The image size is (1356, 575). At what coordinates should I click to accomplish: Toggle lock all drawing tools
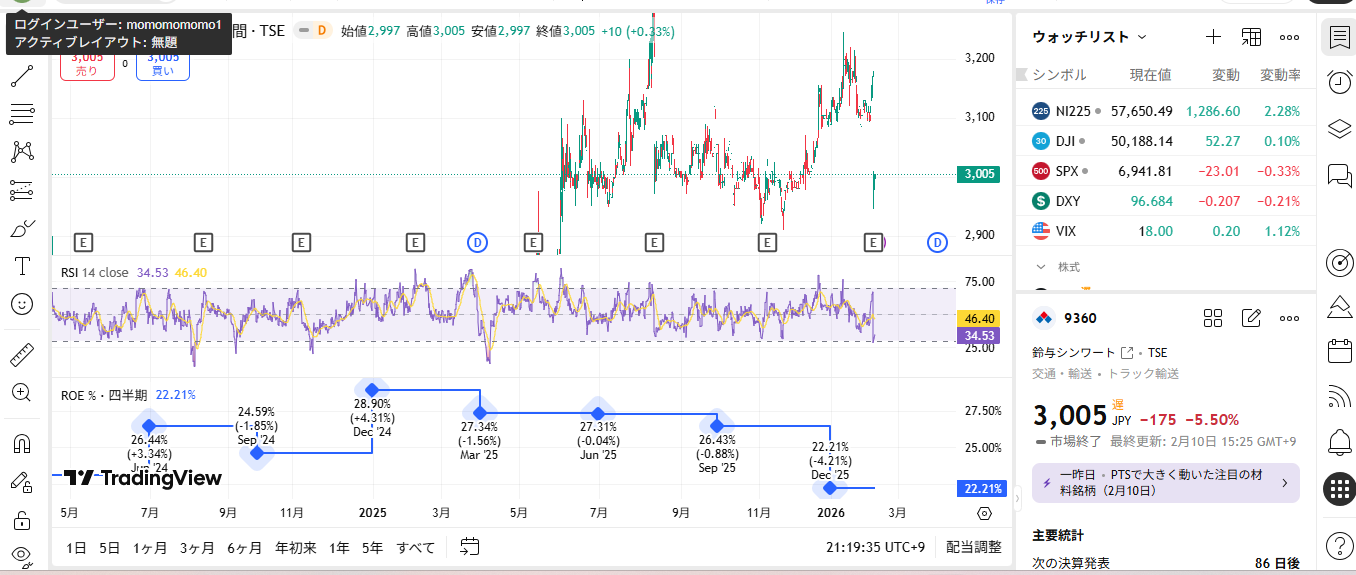tap(21, 519)
